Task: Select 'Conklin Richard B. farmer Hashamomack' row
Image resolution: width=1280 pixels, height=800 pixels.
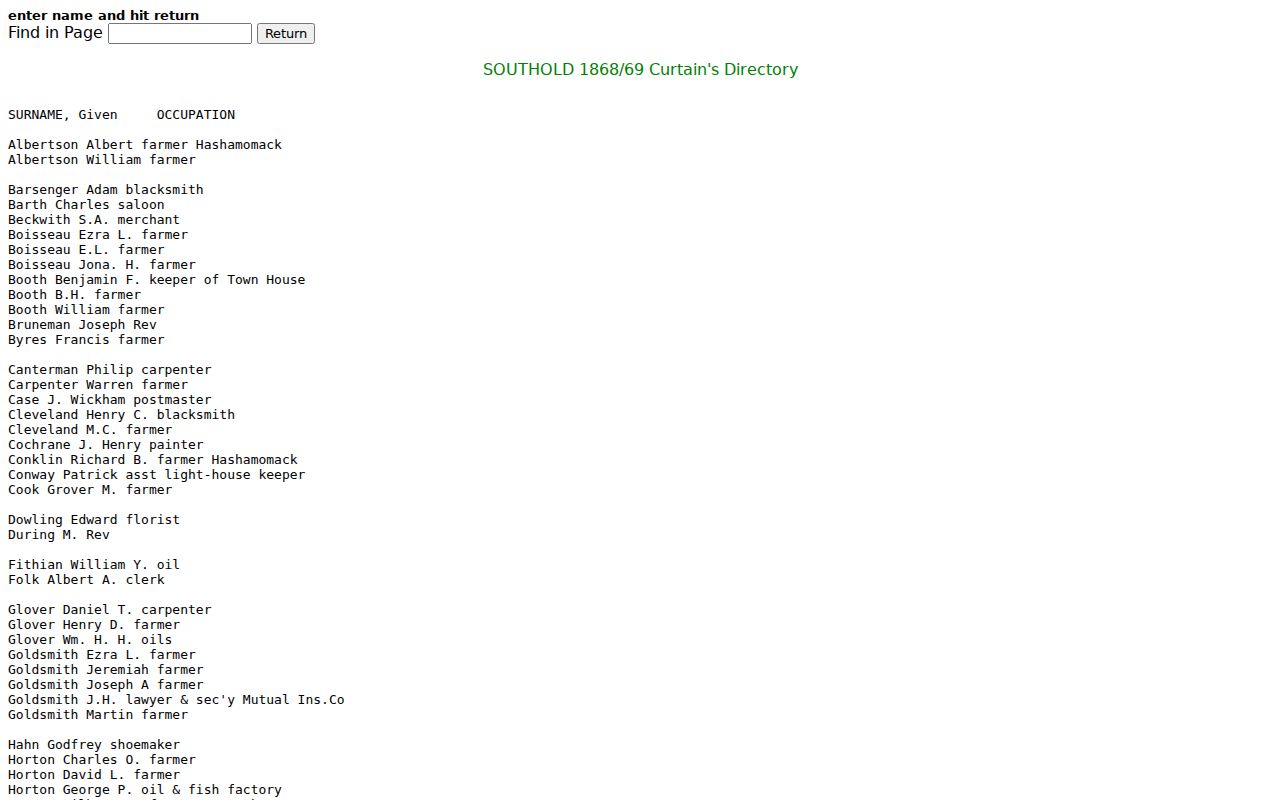Action: (153, 460)
